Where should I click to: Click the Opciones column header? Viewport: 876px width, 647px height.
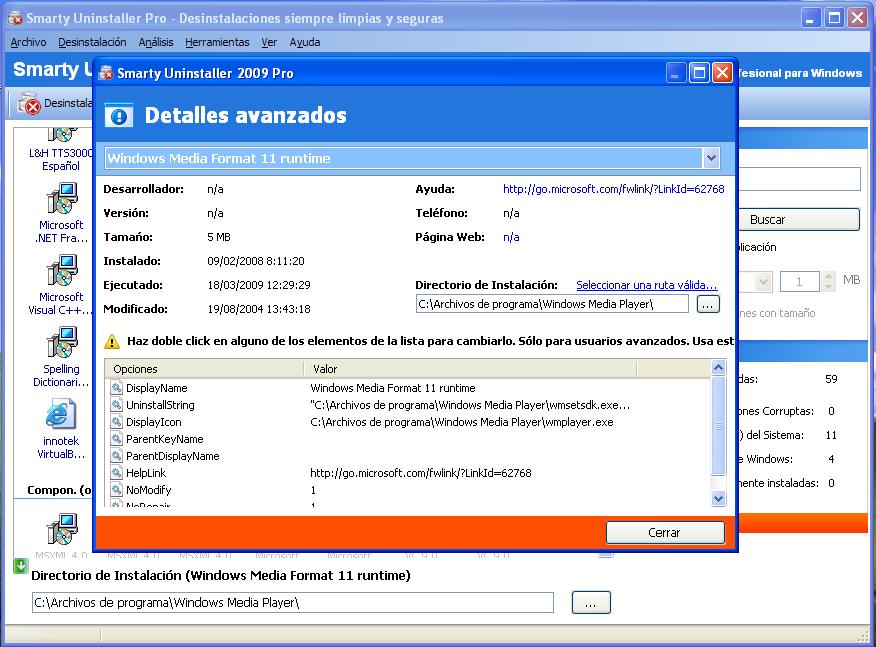204,369
